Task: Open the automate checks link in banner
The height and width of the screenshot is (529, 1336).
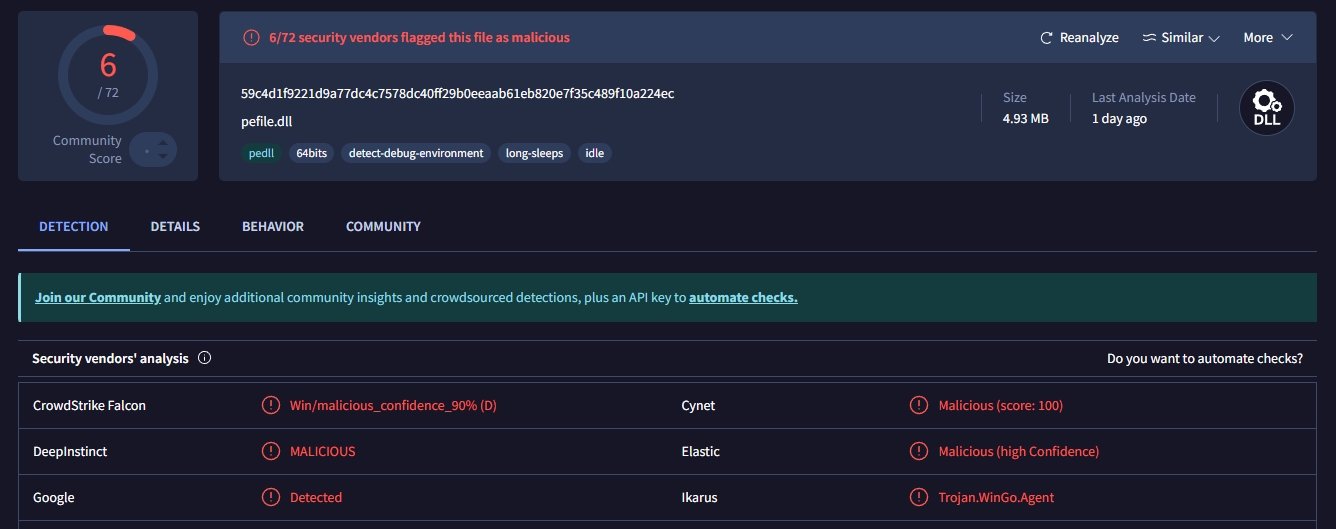Action: pos(743,298)
